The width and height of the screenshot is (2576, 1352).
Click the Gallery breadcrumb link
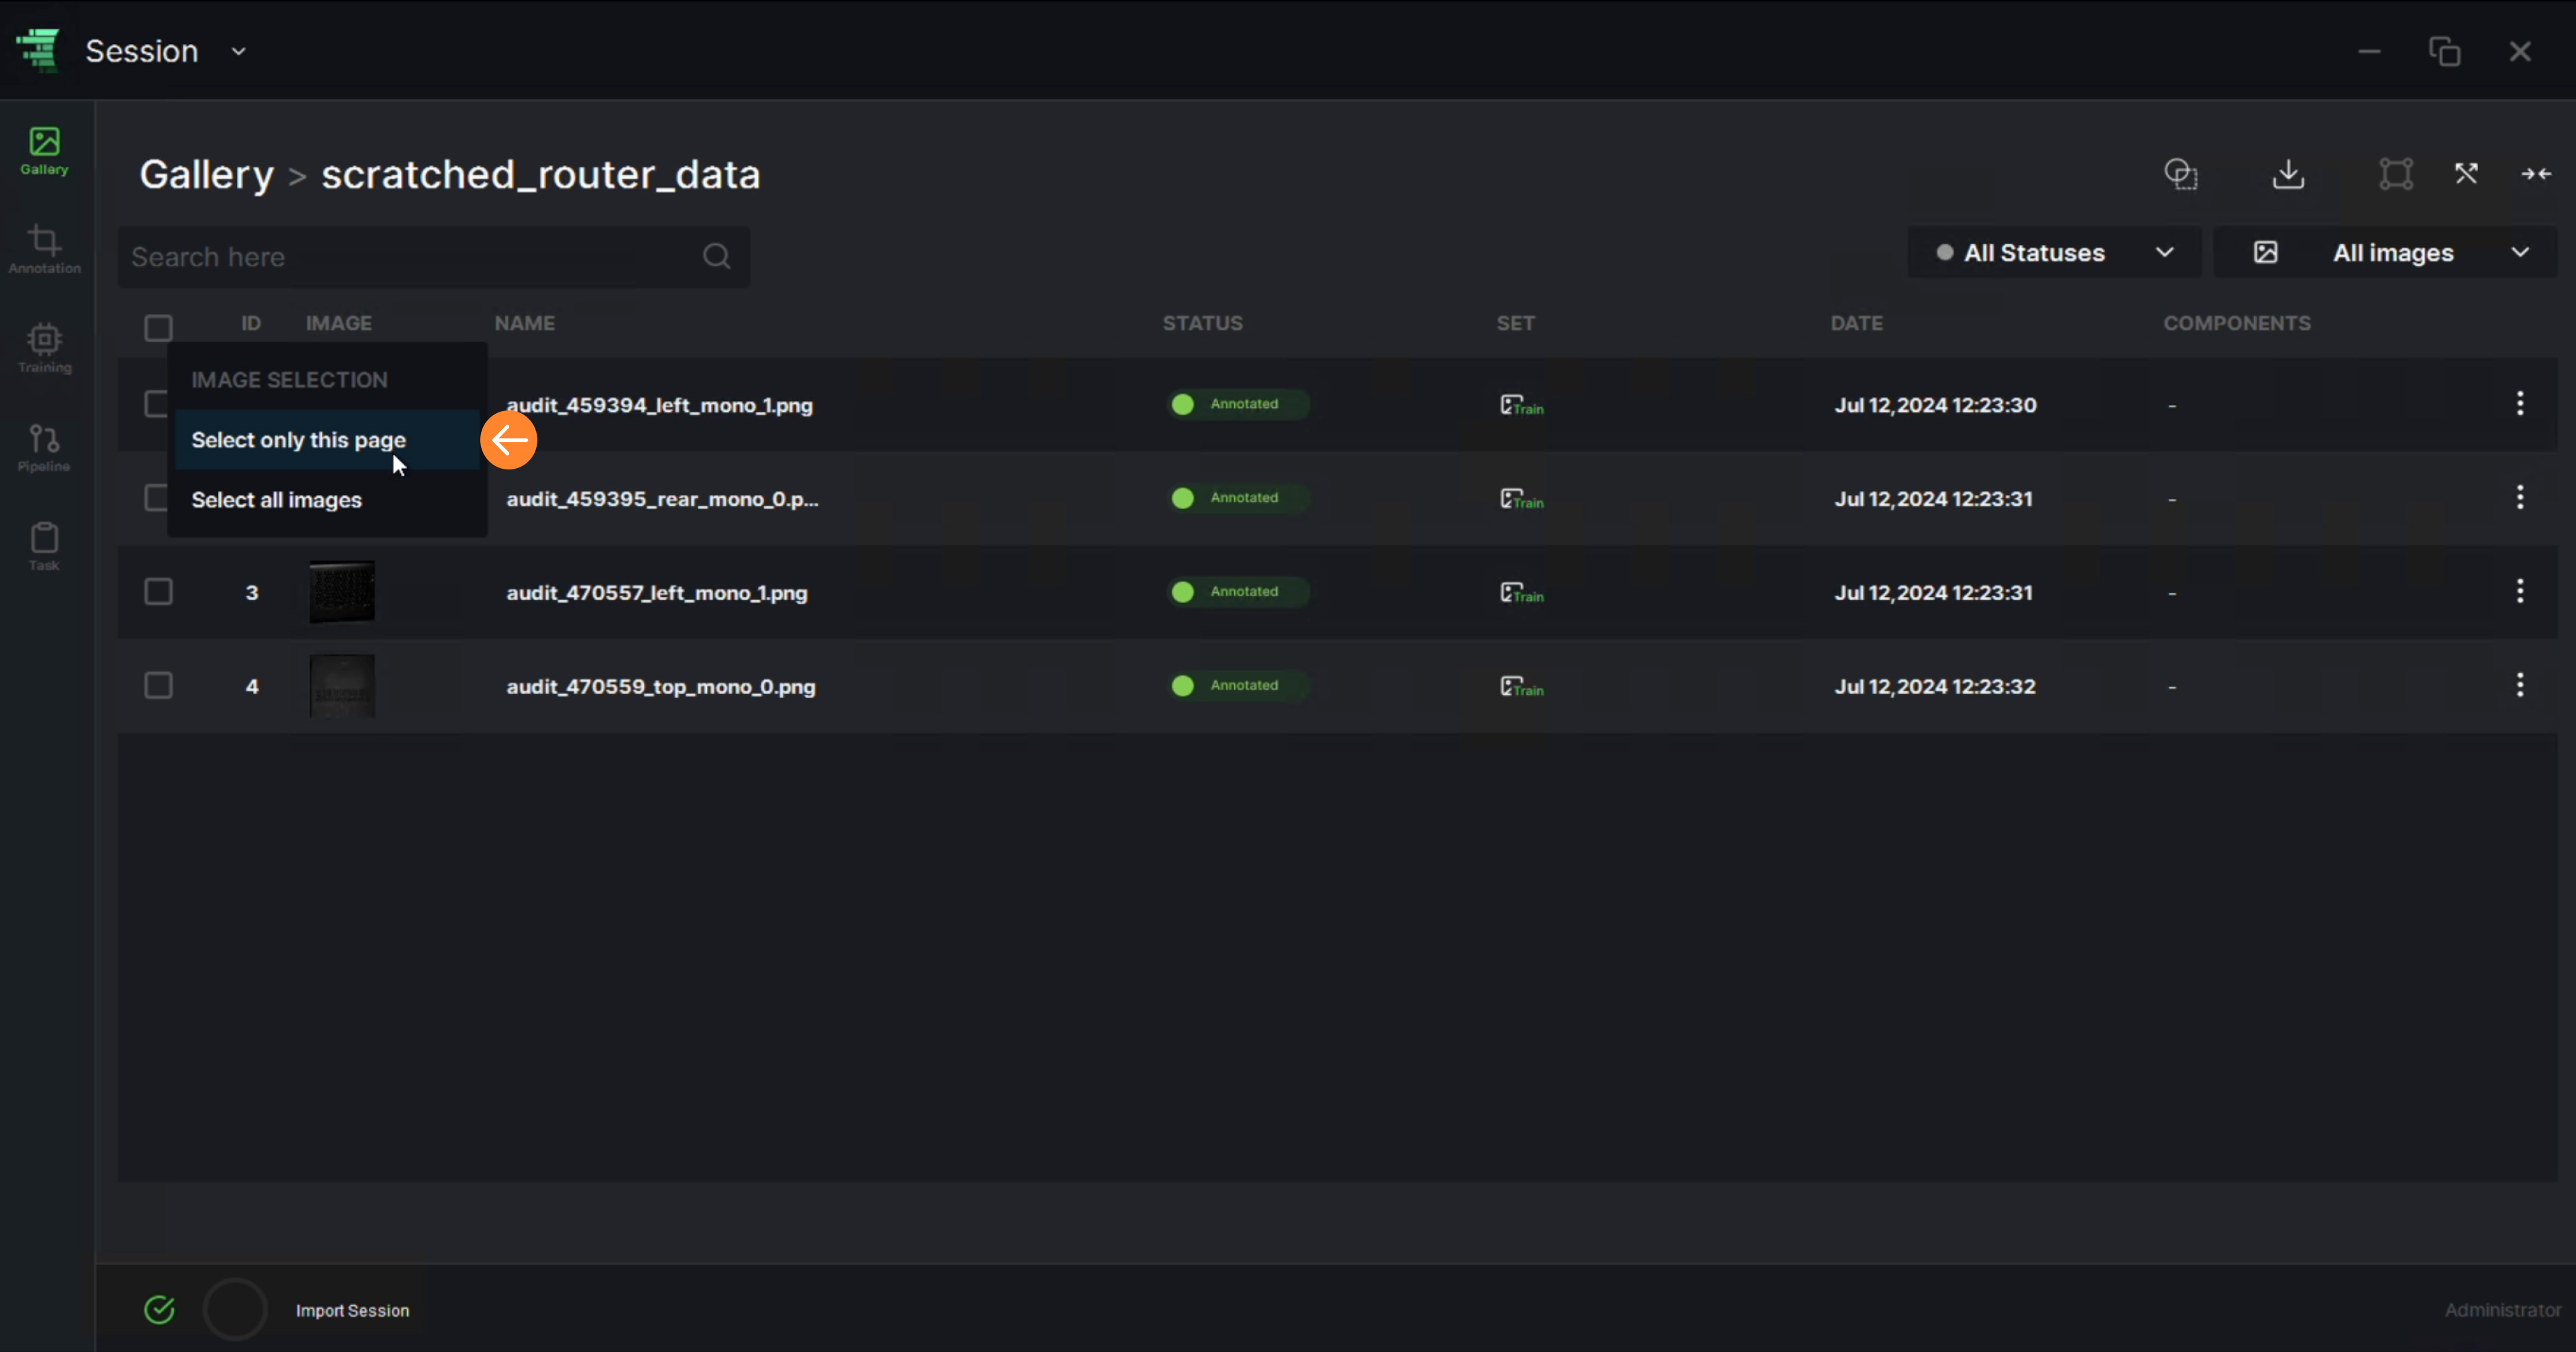206,175
